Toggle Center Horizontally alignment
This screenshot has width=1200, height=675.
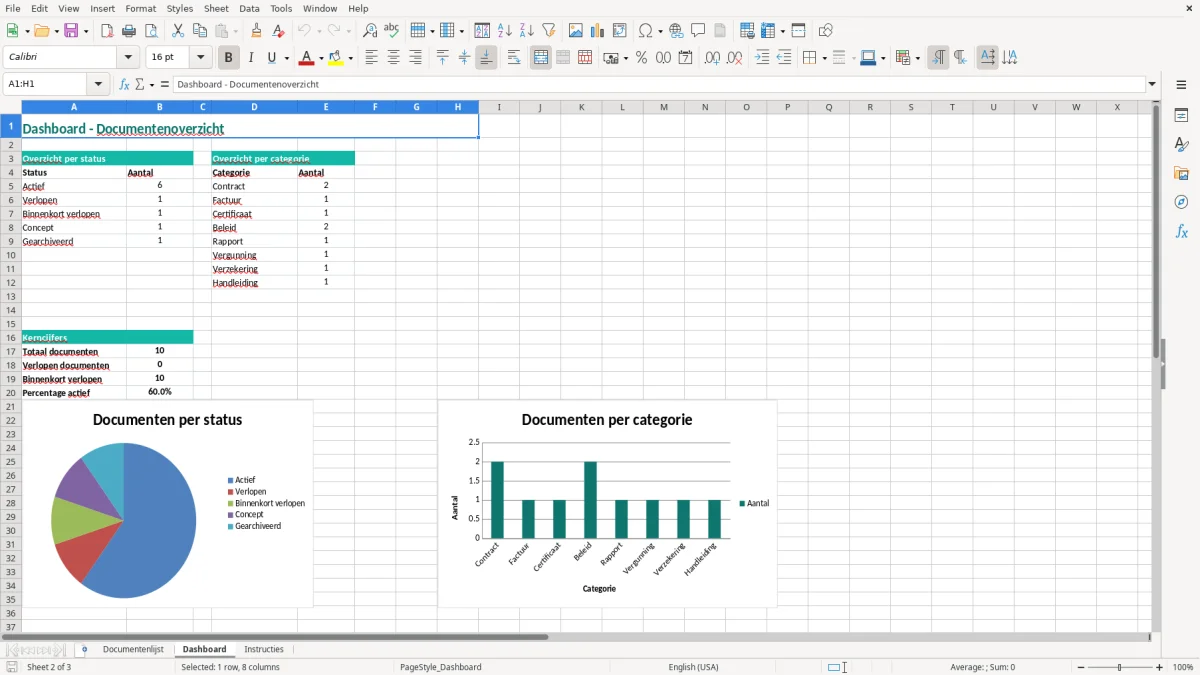click(x=393, y=58)
